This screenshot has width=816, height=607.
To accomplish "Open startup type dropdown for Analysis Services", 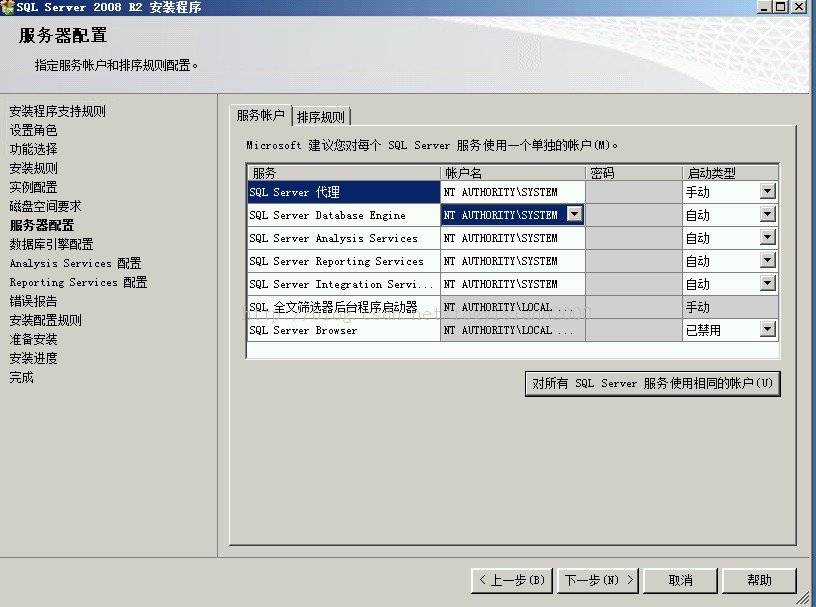I will coord(768,237).
